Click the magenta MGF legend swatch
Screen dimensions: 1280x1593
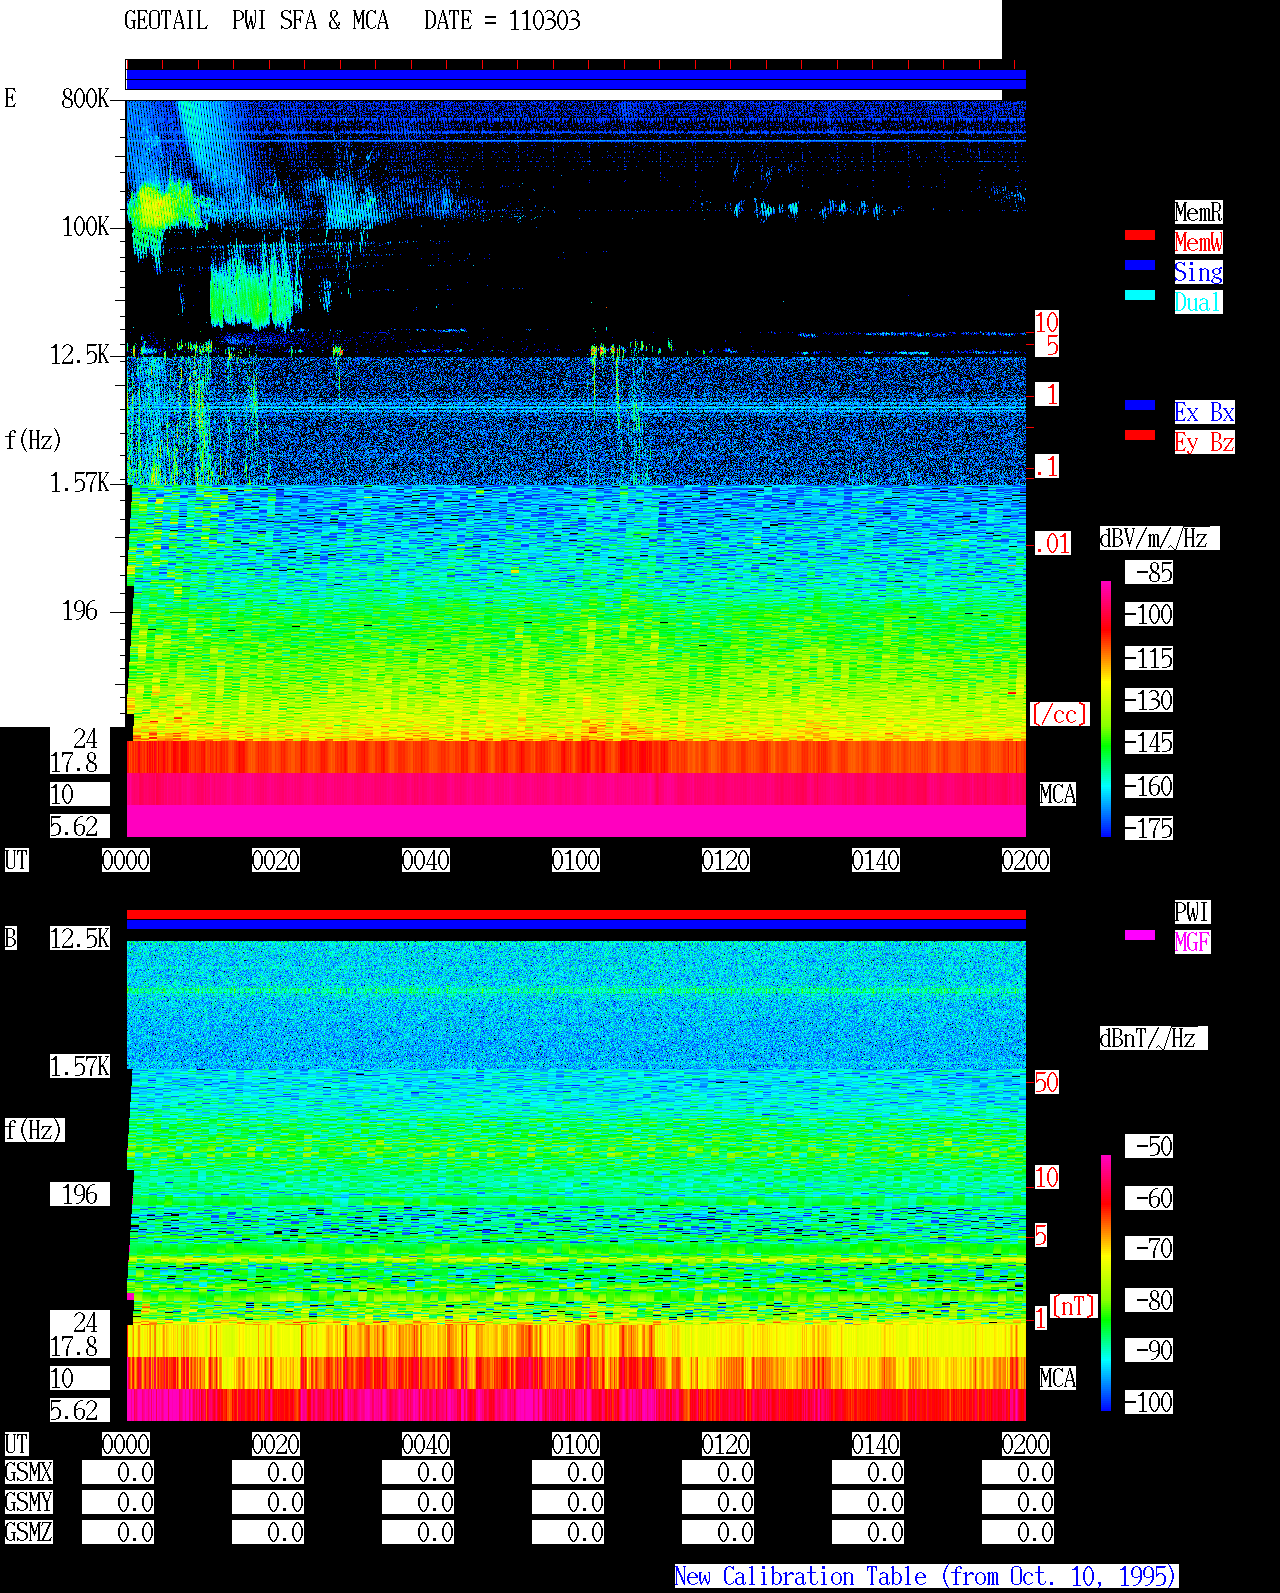[x=1140, y=935]
